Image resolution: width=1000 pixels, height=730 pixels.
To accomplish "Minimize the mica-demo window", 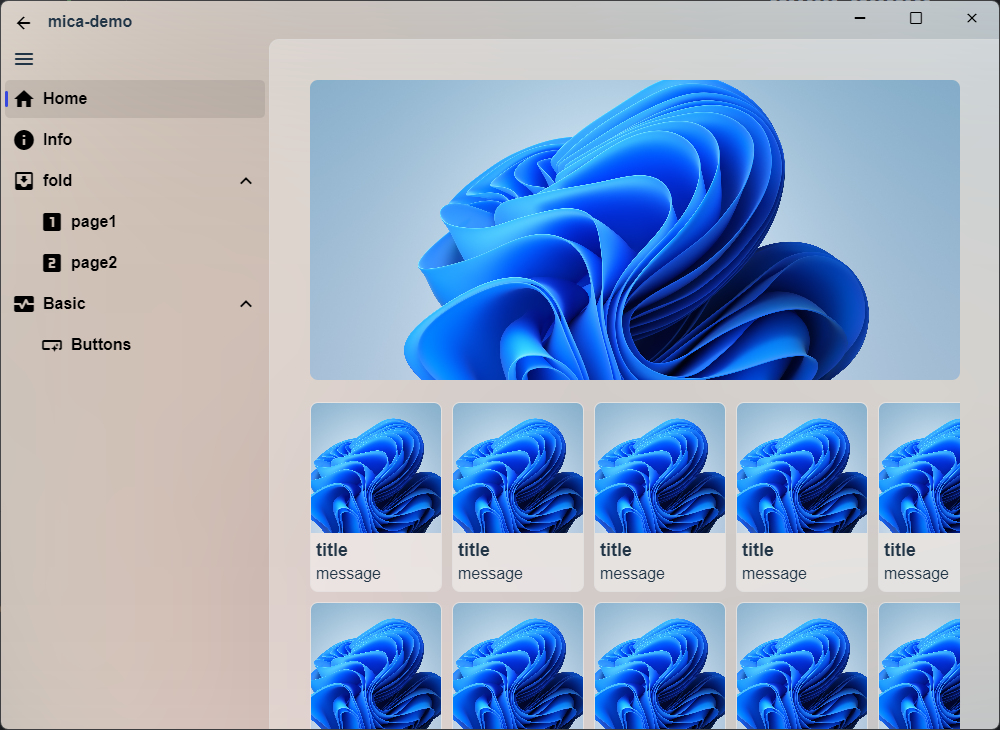I will (860, 18).
